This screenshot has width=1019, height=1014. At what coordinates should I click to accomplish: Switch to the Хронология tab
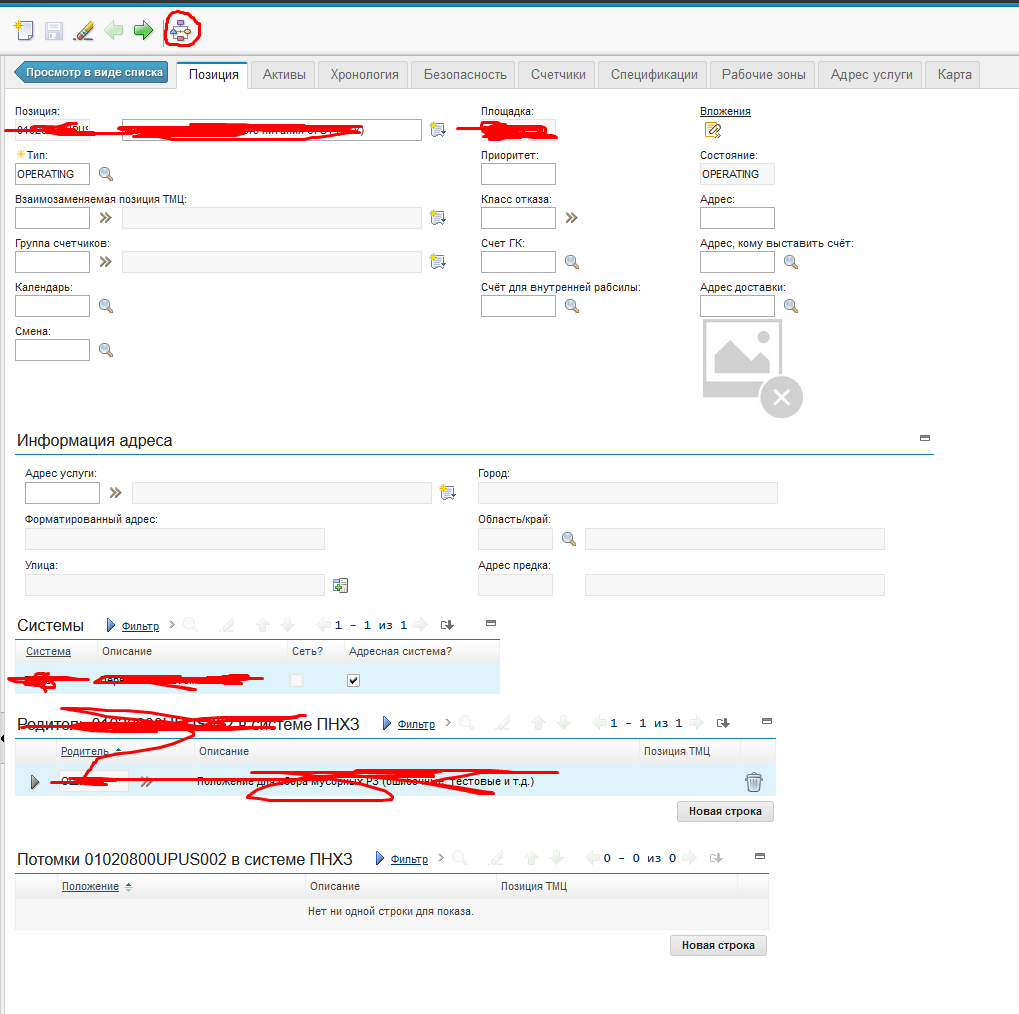[364, 75]
